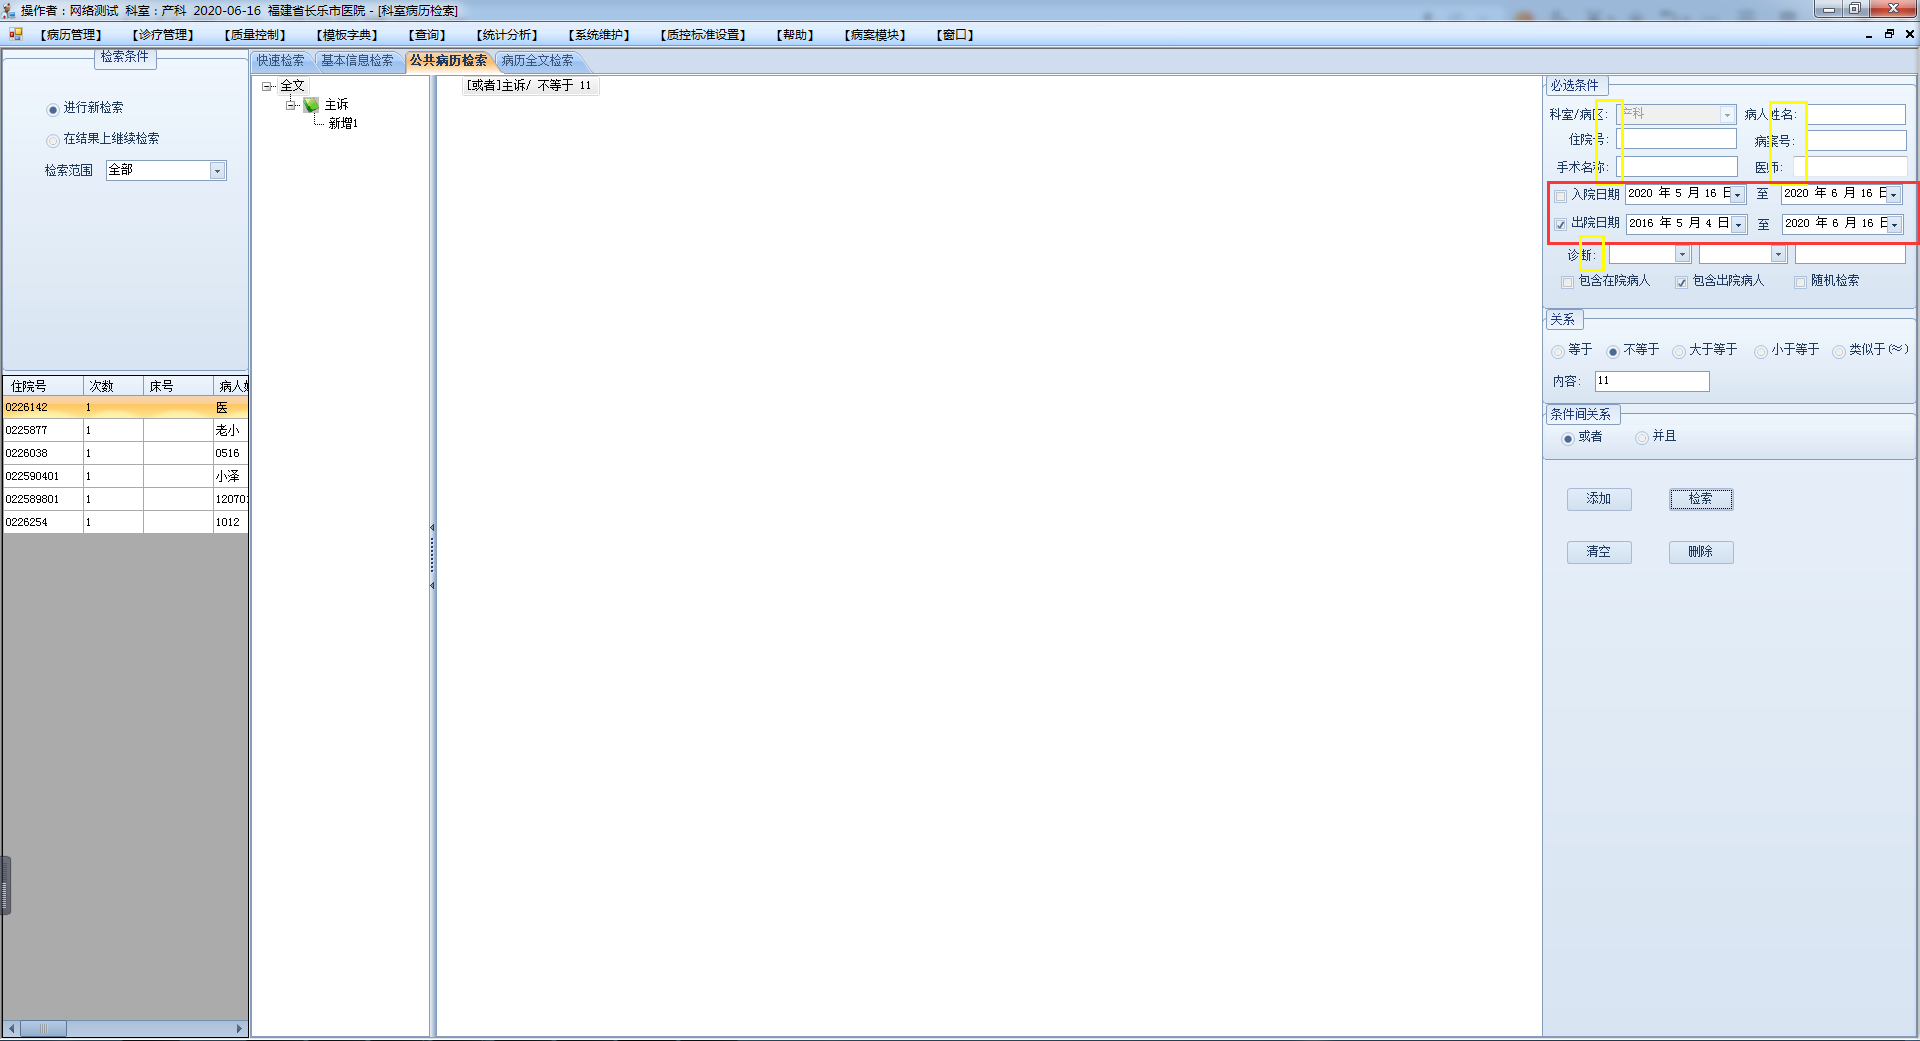Choose the 等于 relation radio
This screenshot has width=1920, height=1041.
[x=1558, y=351]
